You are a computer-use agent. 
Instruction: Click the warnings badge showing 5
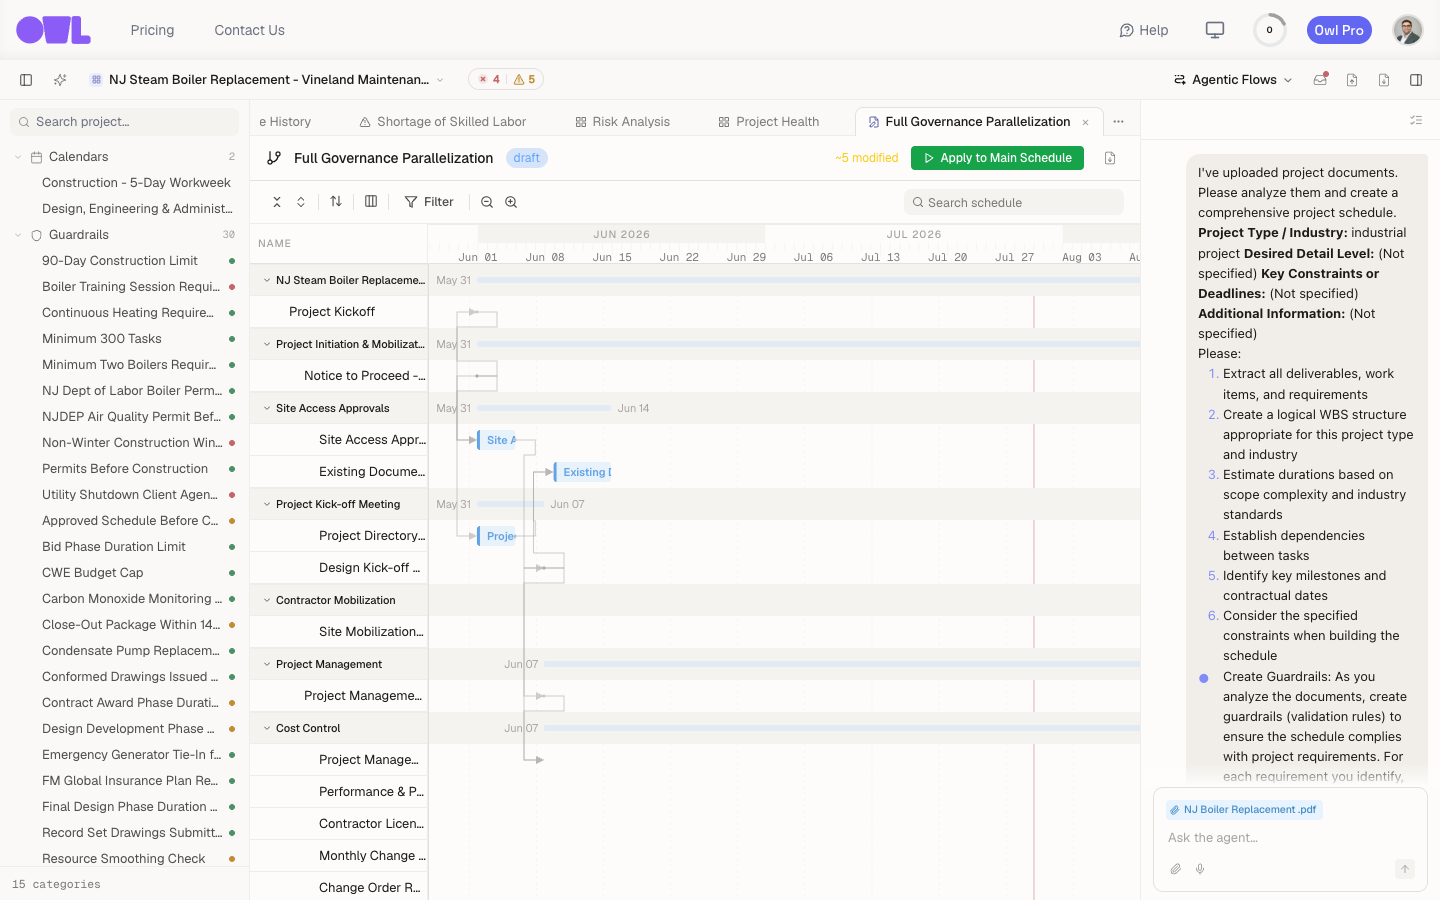(524, 80)
